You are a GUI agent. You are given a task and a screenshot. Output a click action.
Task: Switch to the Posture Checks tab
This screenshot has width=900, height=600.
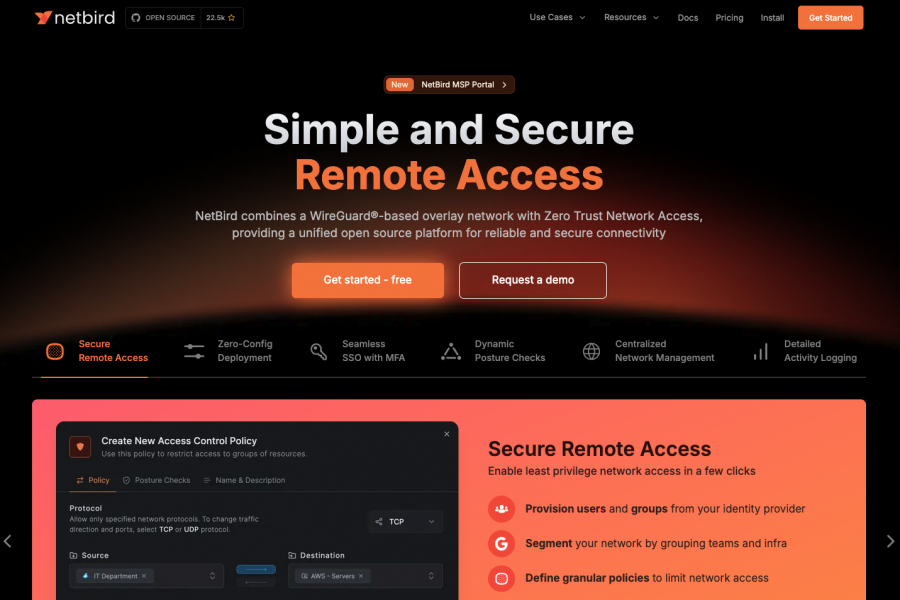tap(157, 480)
